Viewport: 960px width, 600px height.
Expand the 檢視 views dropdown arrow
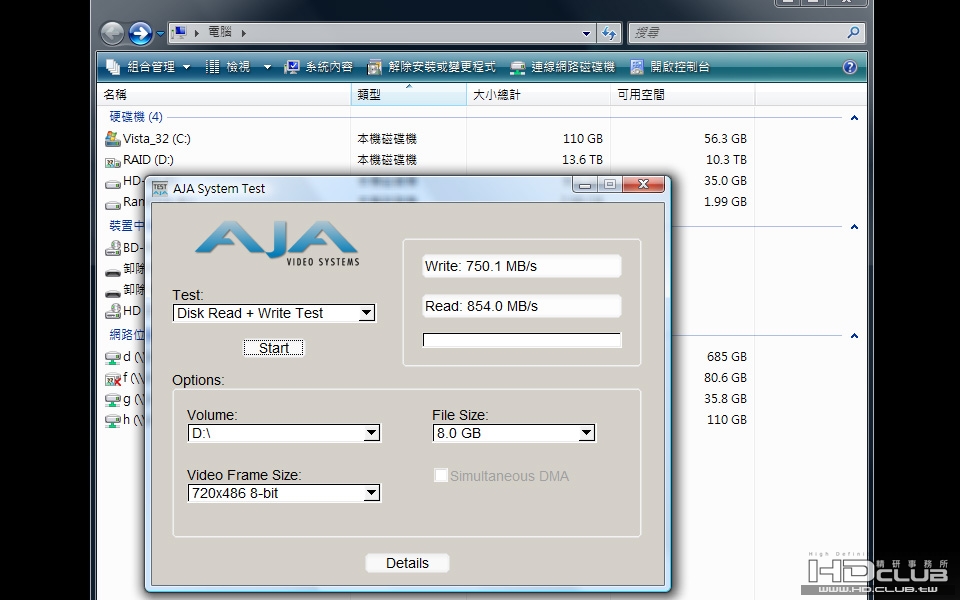tap(268, 67)
